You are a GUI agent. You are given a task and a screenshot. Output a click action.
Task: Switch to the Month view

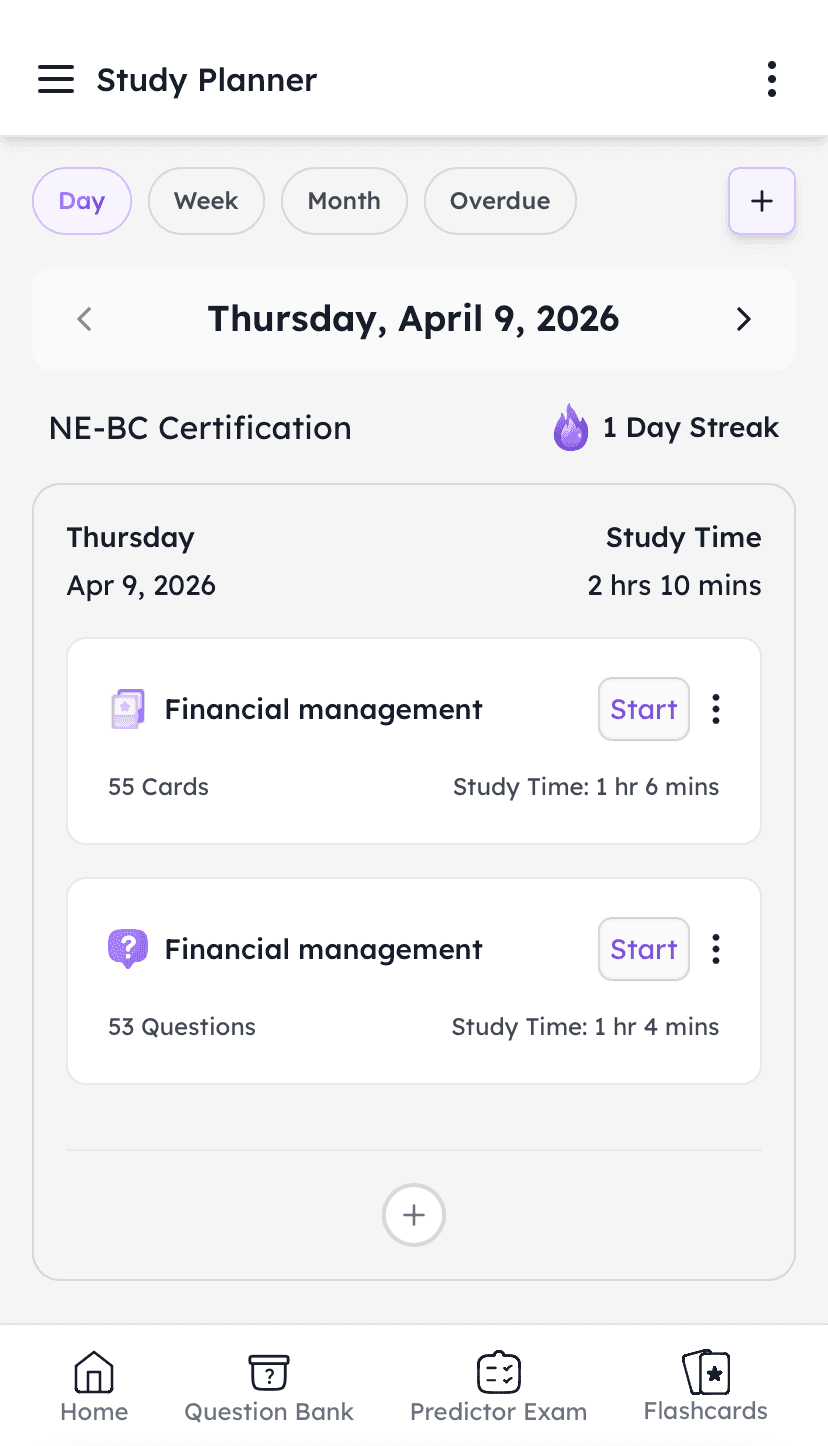coord(344,201)
